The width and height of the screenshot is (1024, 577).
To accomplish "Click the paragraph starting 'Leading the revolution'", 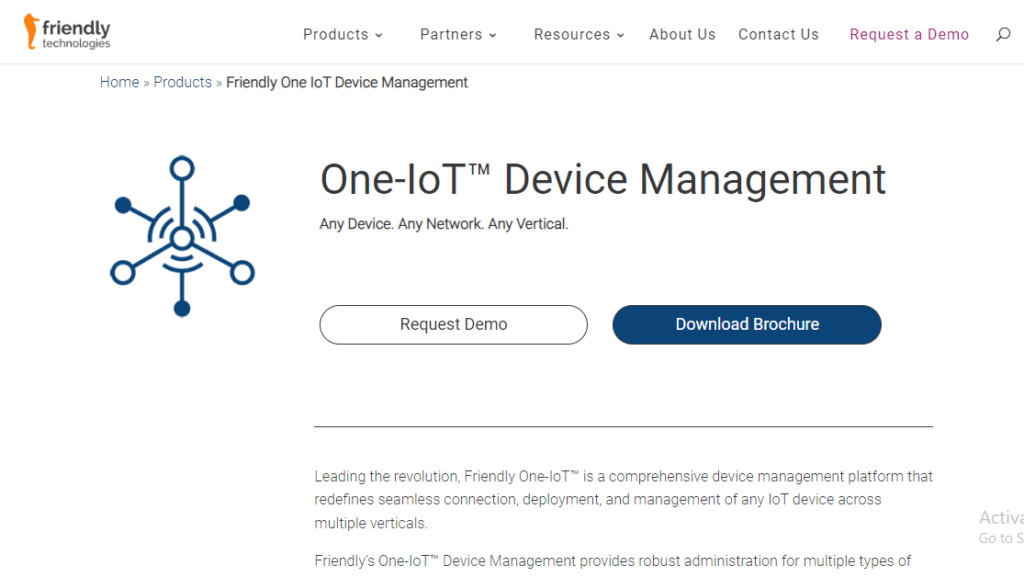I will click(624, 500).
